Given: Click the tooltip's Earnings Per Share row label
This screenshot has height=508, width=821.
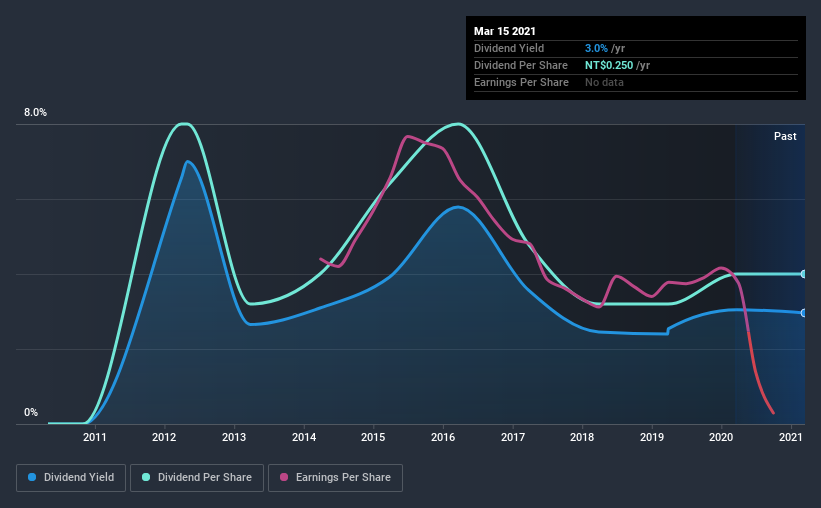Looking at the screenshot, I should pyautogui.click(x=521, y=82).
